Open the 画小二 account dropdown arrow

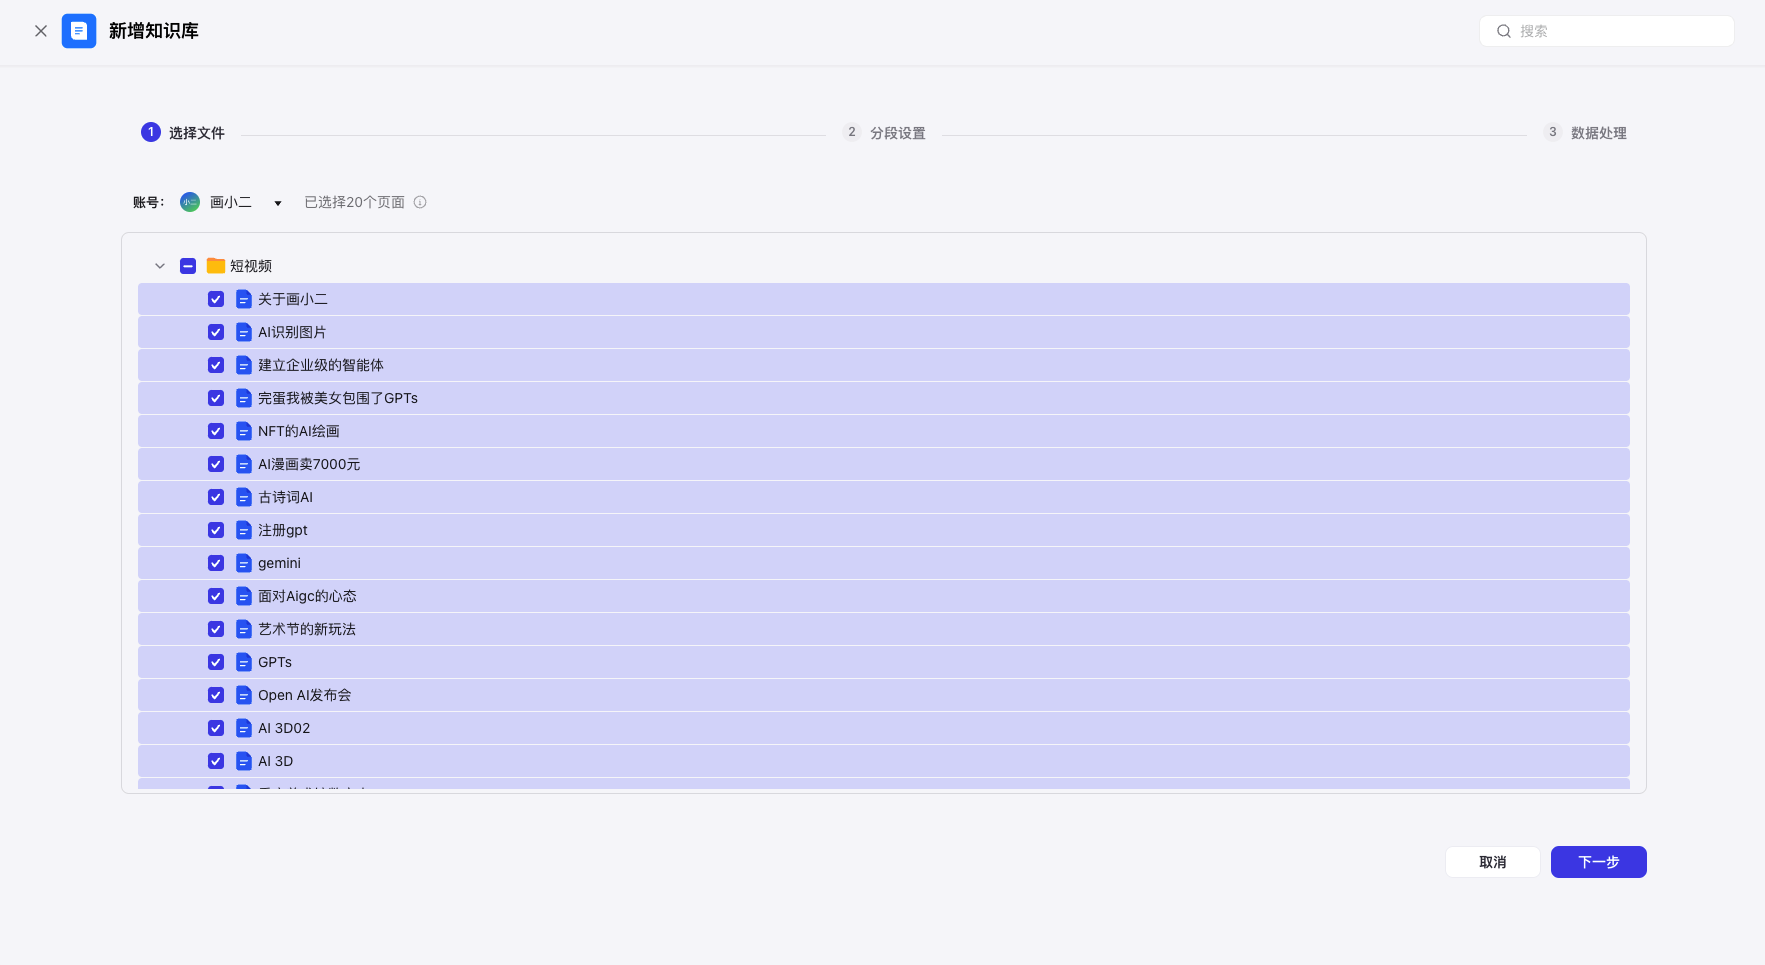tap(278, 203)
